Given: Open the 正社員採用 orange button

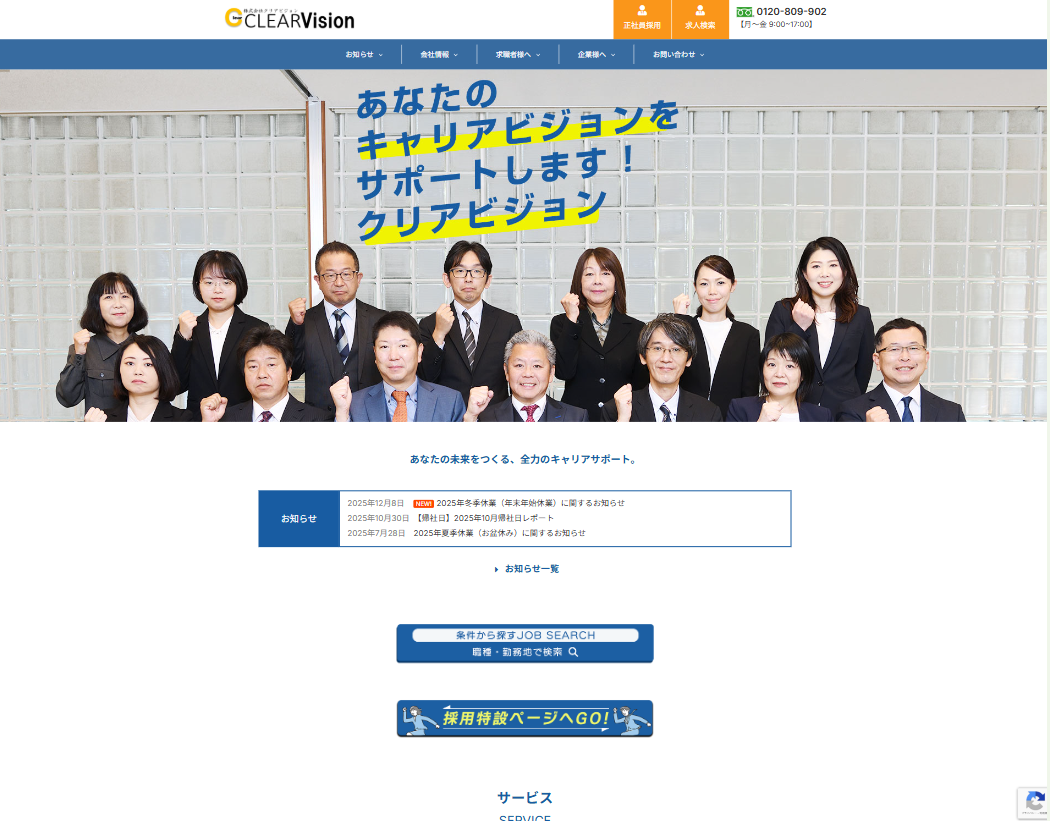Looking at the screenshot, I should [x=642, y=19].
